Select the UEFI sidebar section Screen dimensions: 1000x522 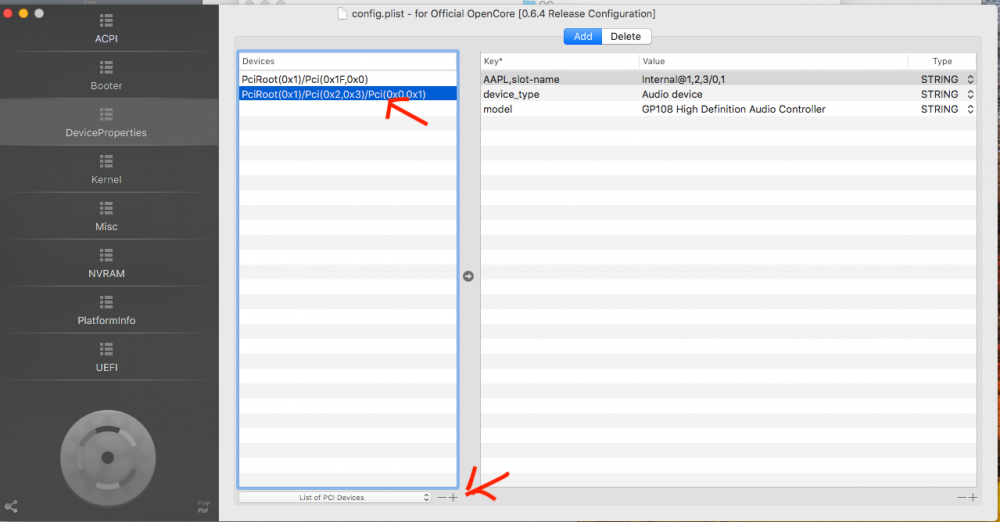coord(107,357)
